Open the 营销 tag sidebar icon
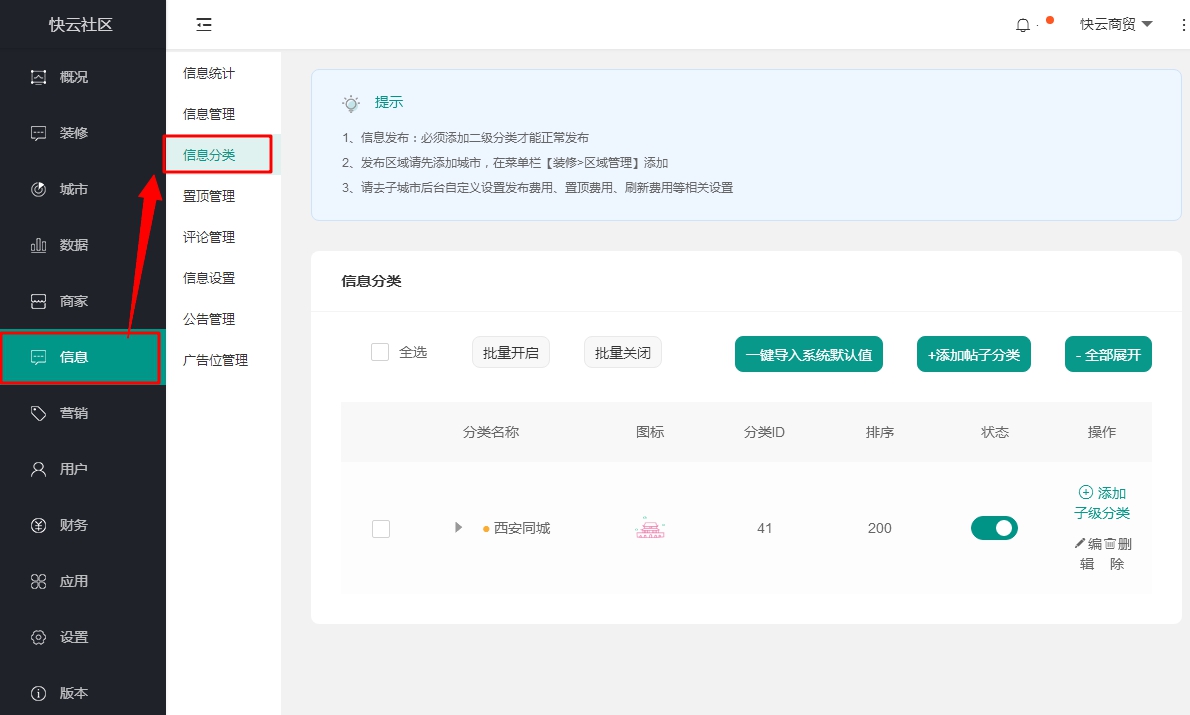Viewport: 1190px width, 715px height. [39, 413]
